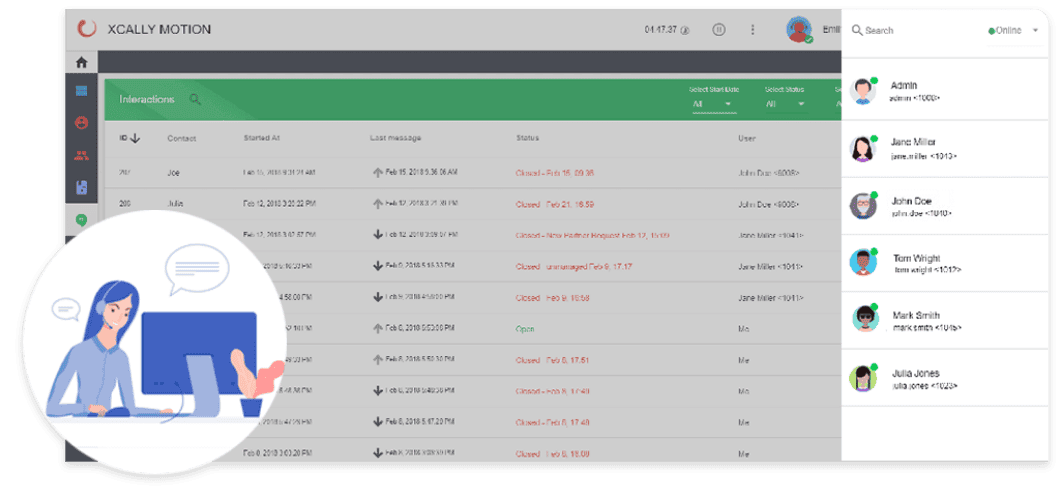The height and width of the screenshot is (503, 1062).
Task: Click the User column header
Action: coord(747,138)
